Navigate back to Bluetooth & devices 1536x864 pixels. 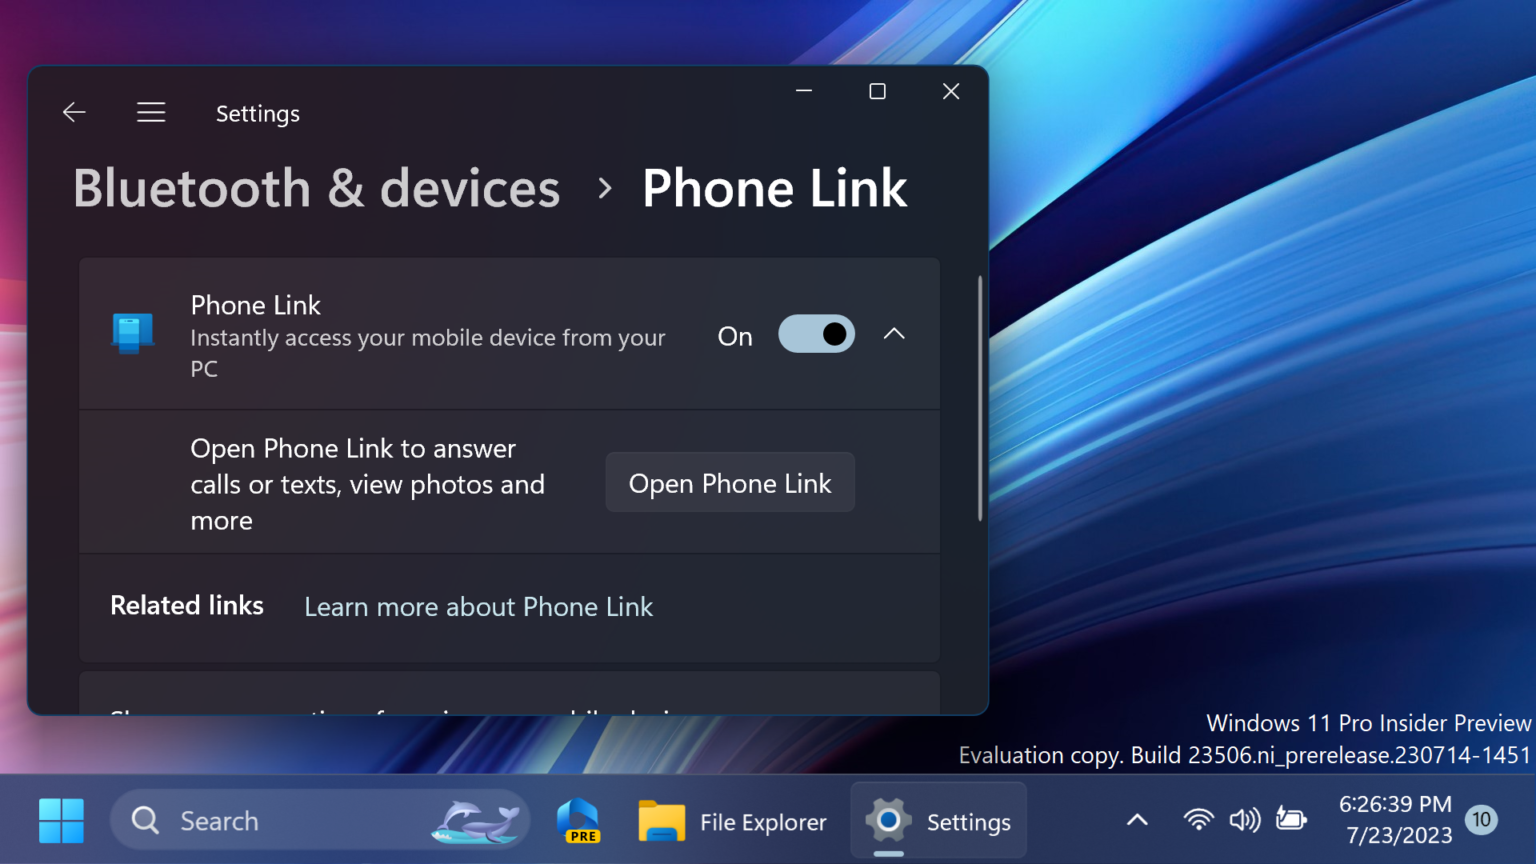coord(316,188)
